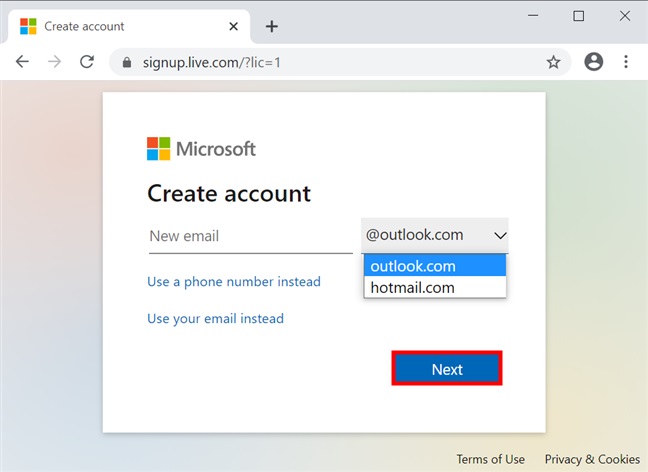Click 'Use your email instead' link
The width and height of the screenshot is (648, 472).
tap(215, 319)
